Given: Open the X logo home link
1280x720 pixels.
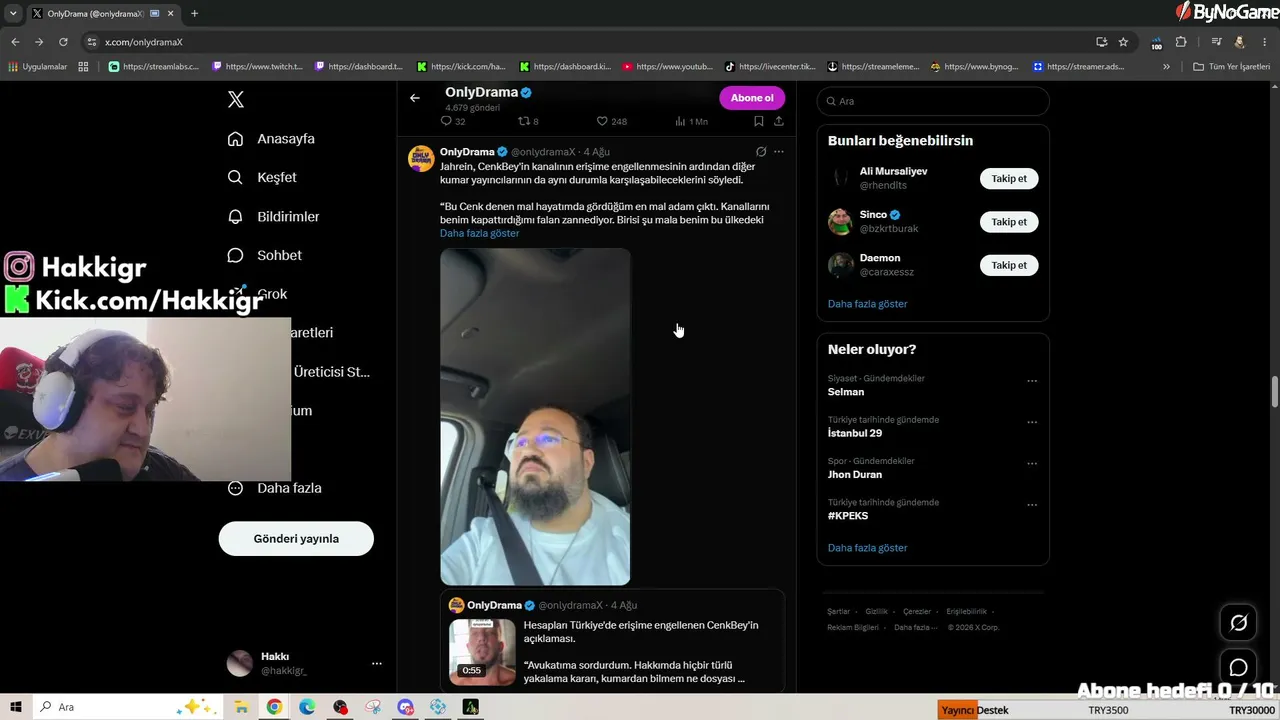Looking at the screenshot, I should [236, 99].
